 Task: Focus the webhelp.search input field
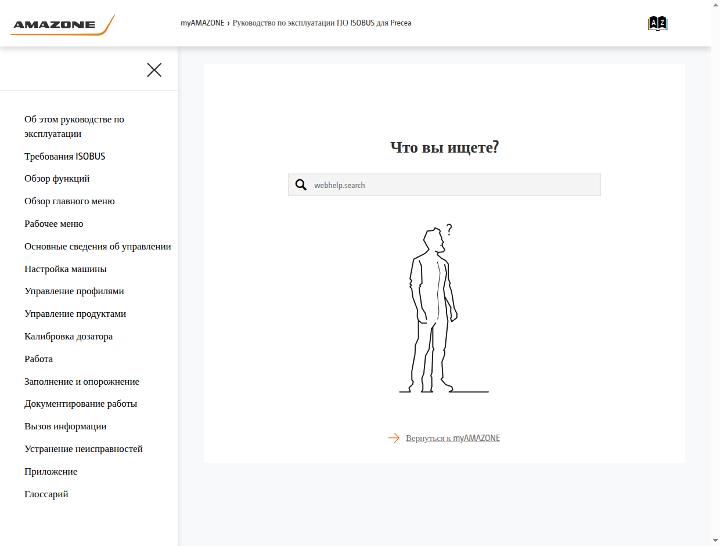click(444, 185)
